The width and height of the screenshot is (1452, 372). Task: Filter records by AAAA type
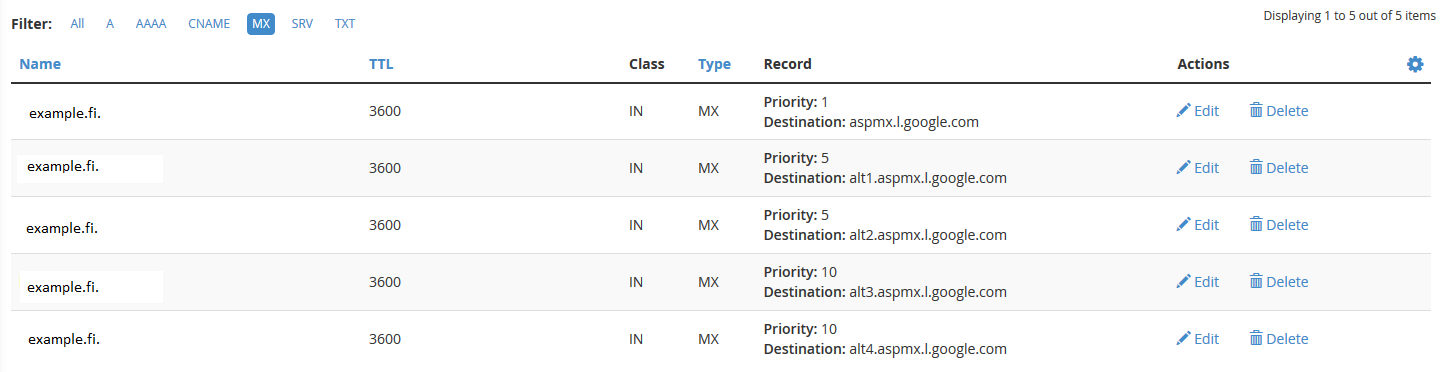[151, 23]
